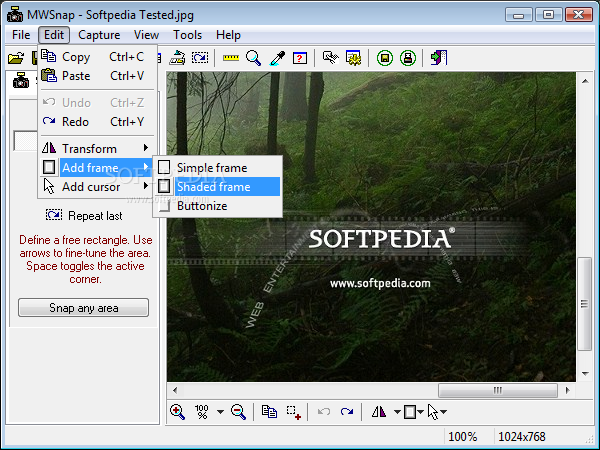
Task: Click the Zoom out magnifier icon
Action: pos(238,412)
